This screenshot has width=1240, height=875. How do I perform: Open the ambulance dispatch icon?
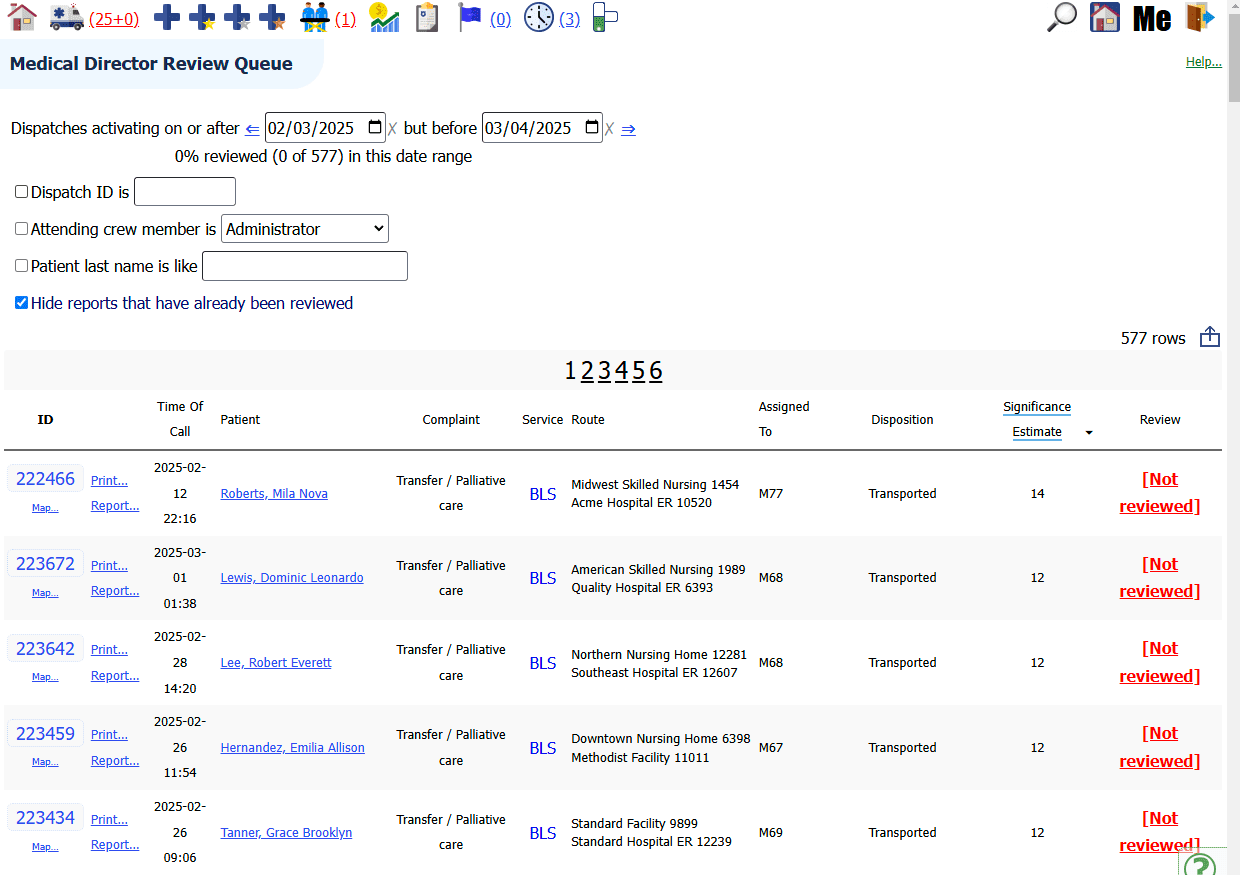[67, 17]
